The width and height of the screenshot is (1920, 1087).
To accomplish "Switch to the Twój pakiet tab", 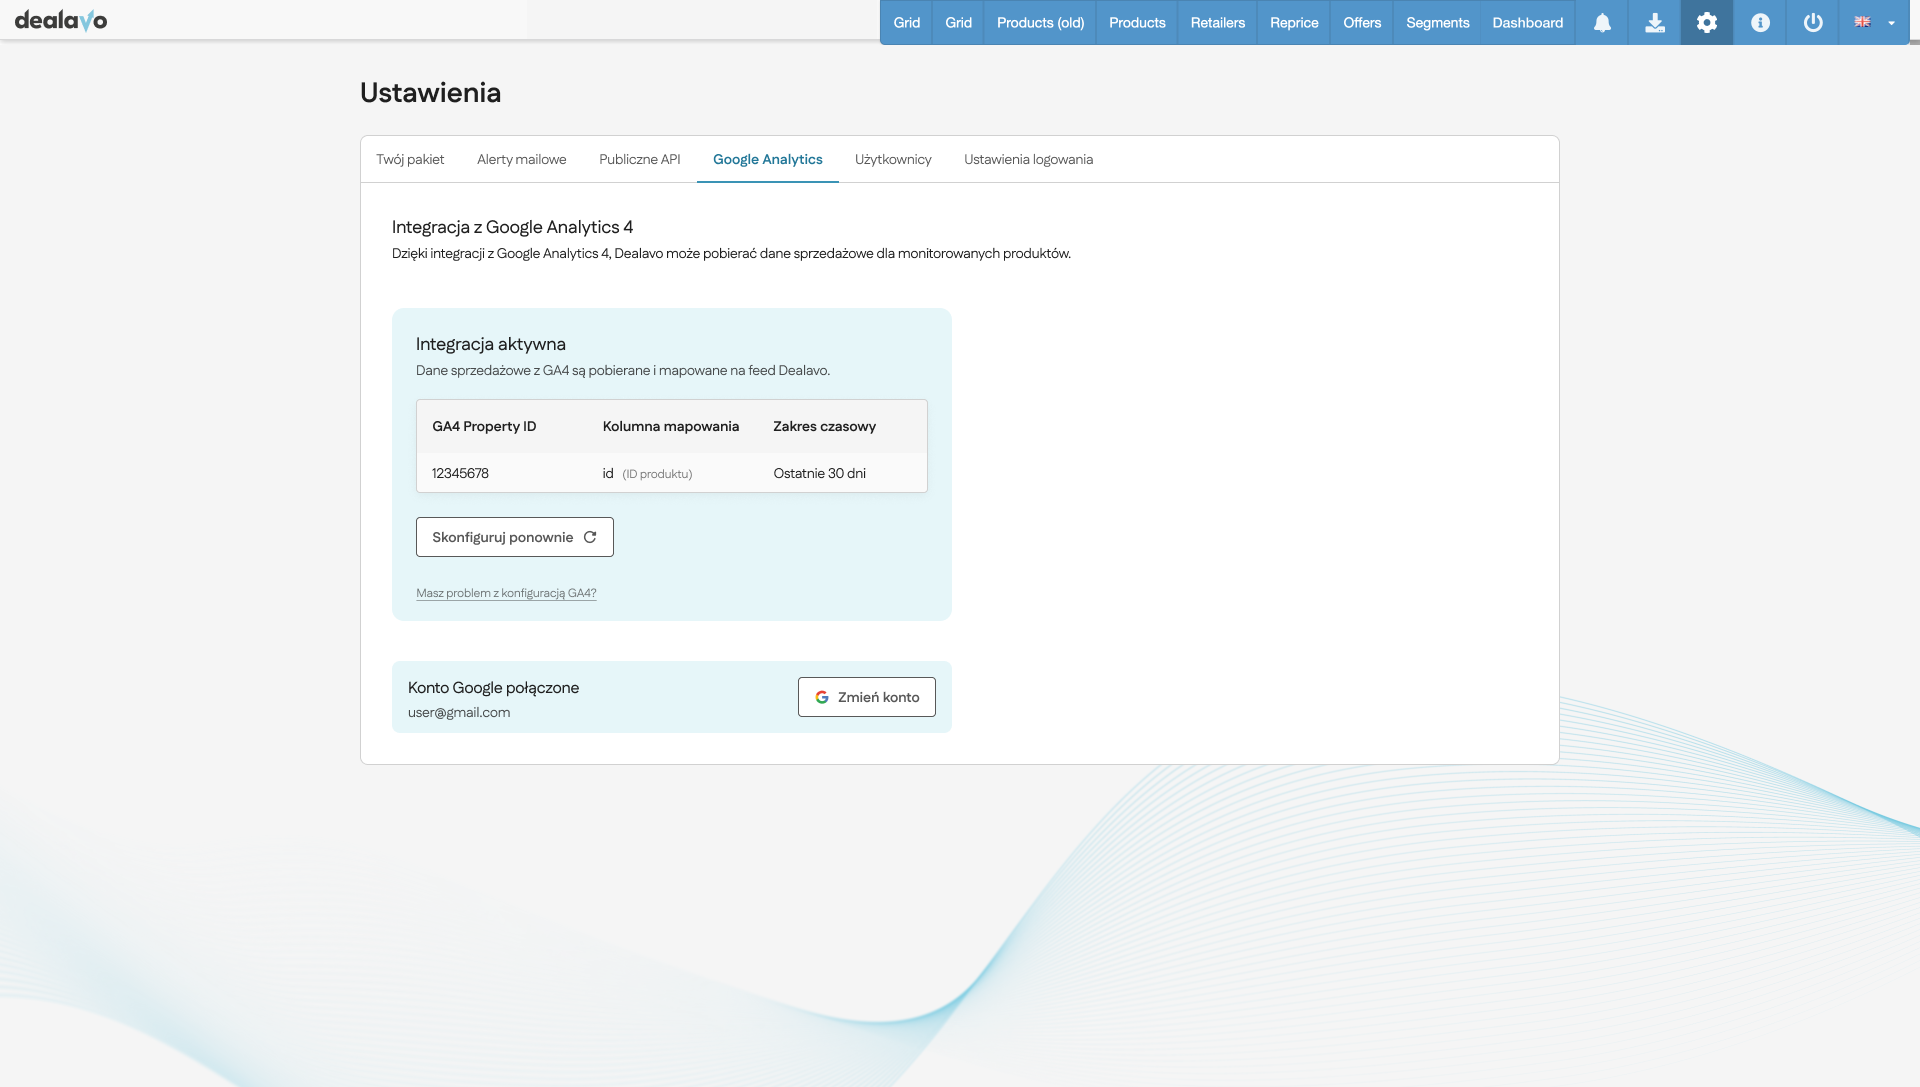I will (x=410, y=159).
